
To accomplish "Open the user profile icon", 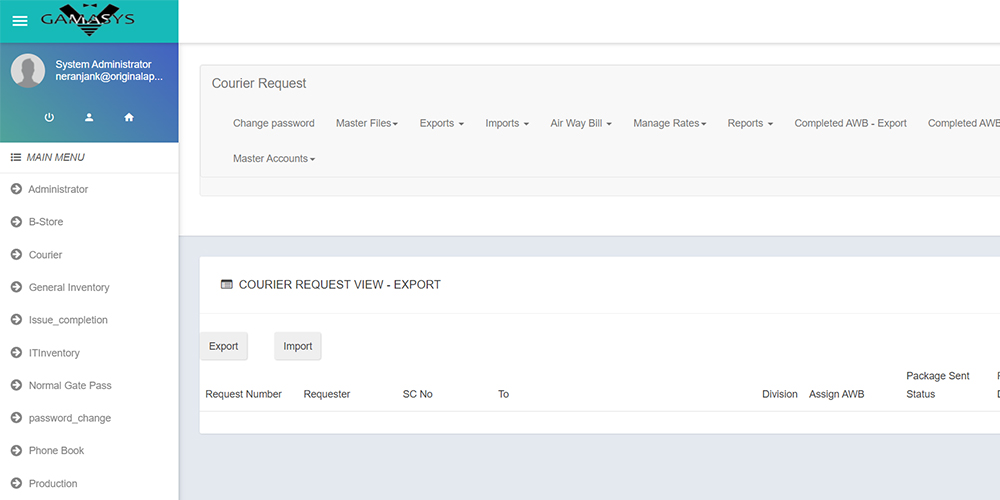I will (x=89, y=117).
